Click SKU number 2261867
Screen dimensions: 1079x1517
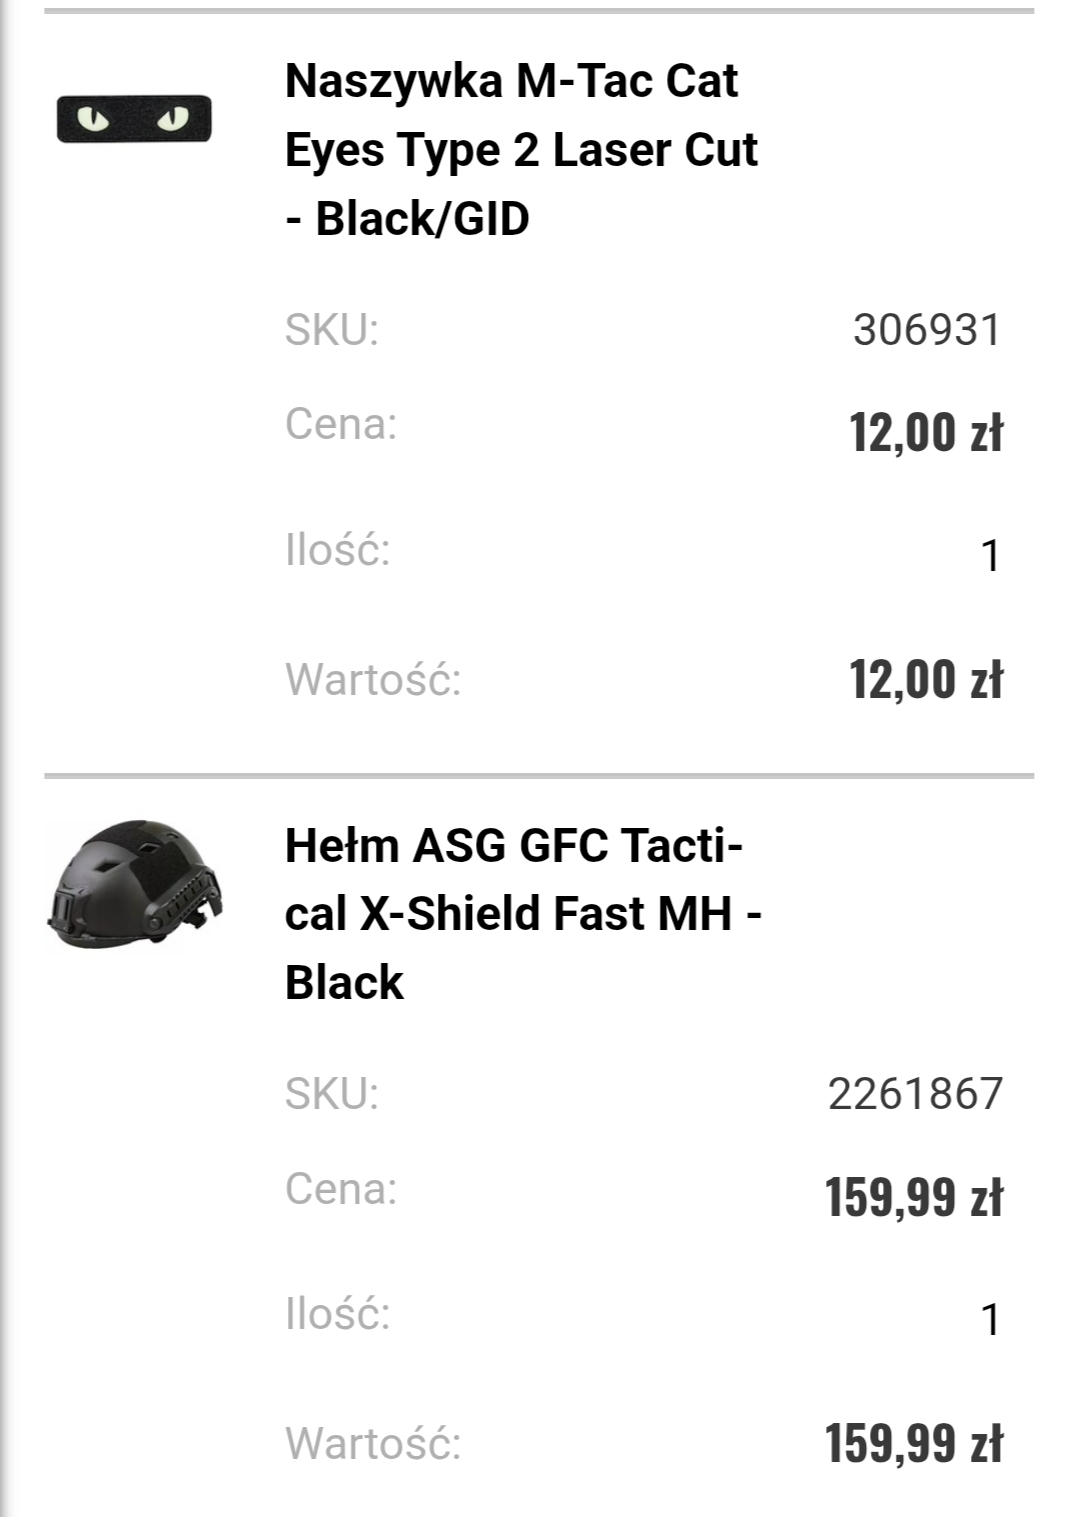pyautogui.click(x=914, y=1094)
